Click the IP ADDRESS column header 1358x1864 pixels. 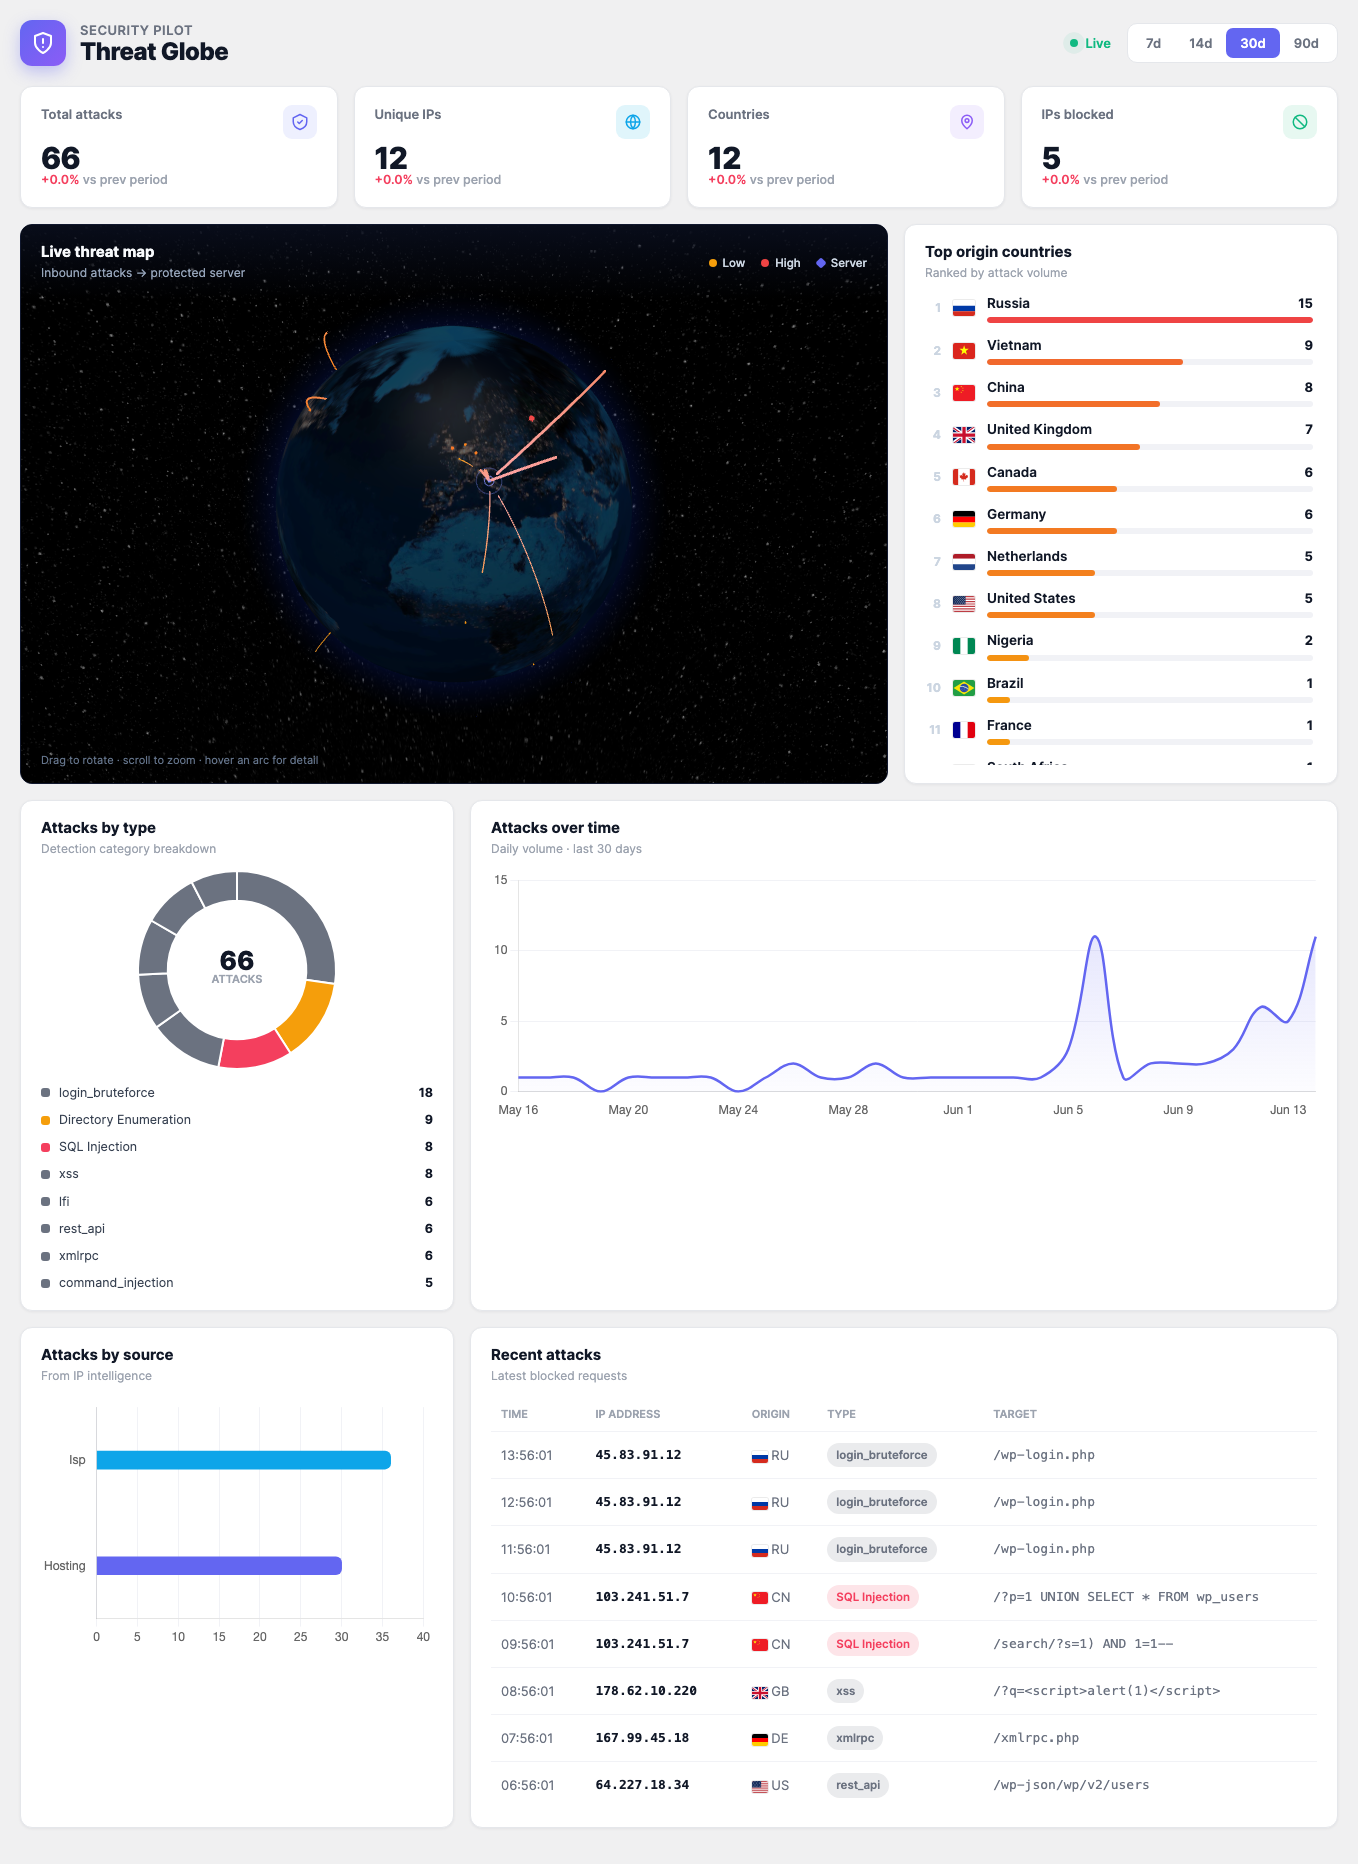click(628, 1414)
